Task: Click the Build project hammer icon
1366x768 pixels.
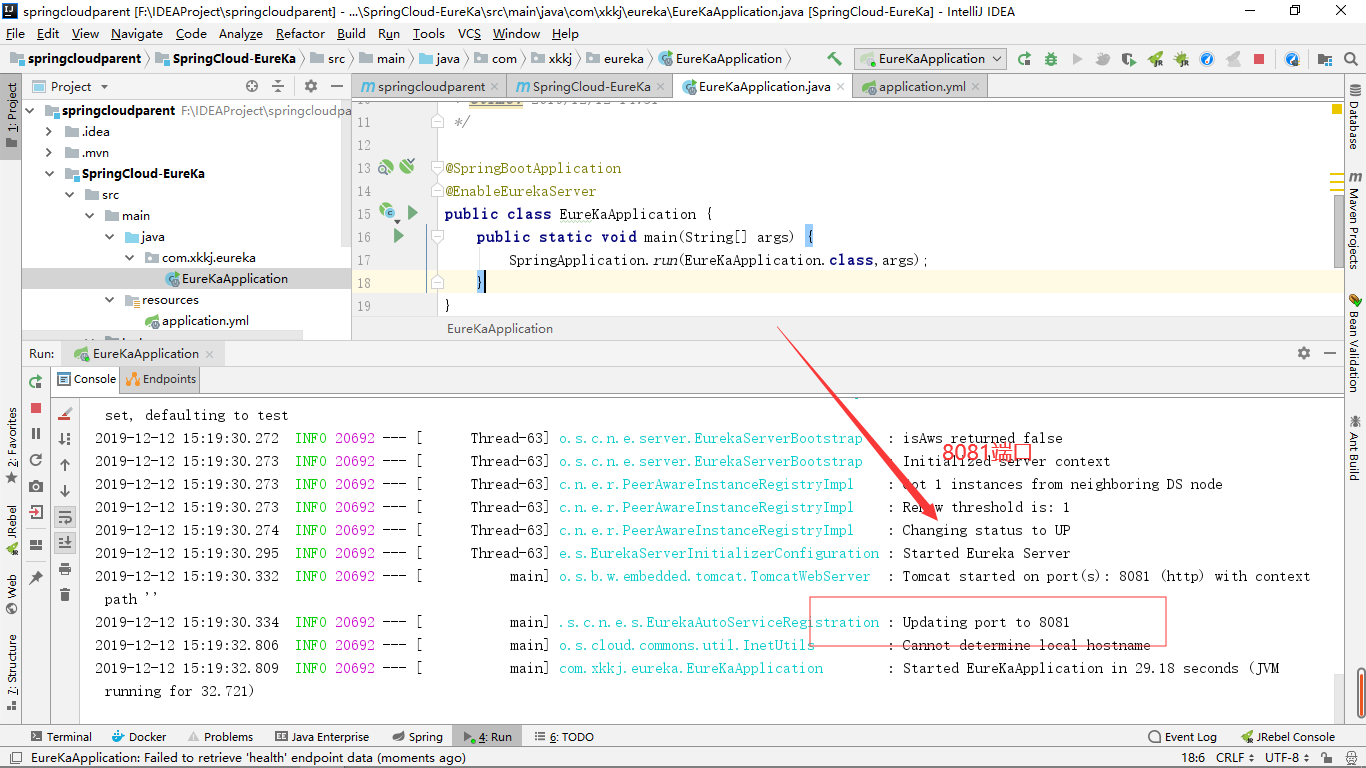Action: 834,59
